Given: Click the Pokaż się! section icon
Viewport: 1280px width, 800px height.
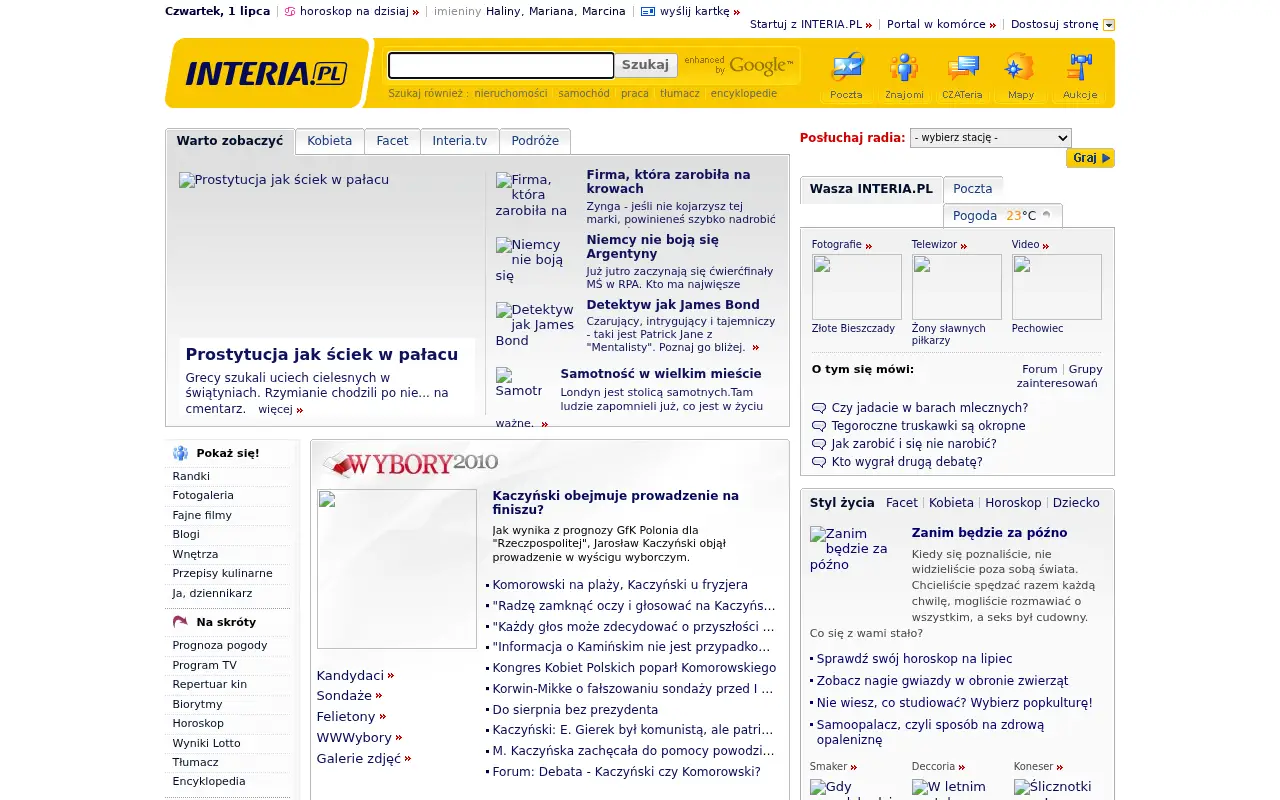Looking at the screenshot, I should 180,453.
